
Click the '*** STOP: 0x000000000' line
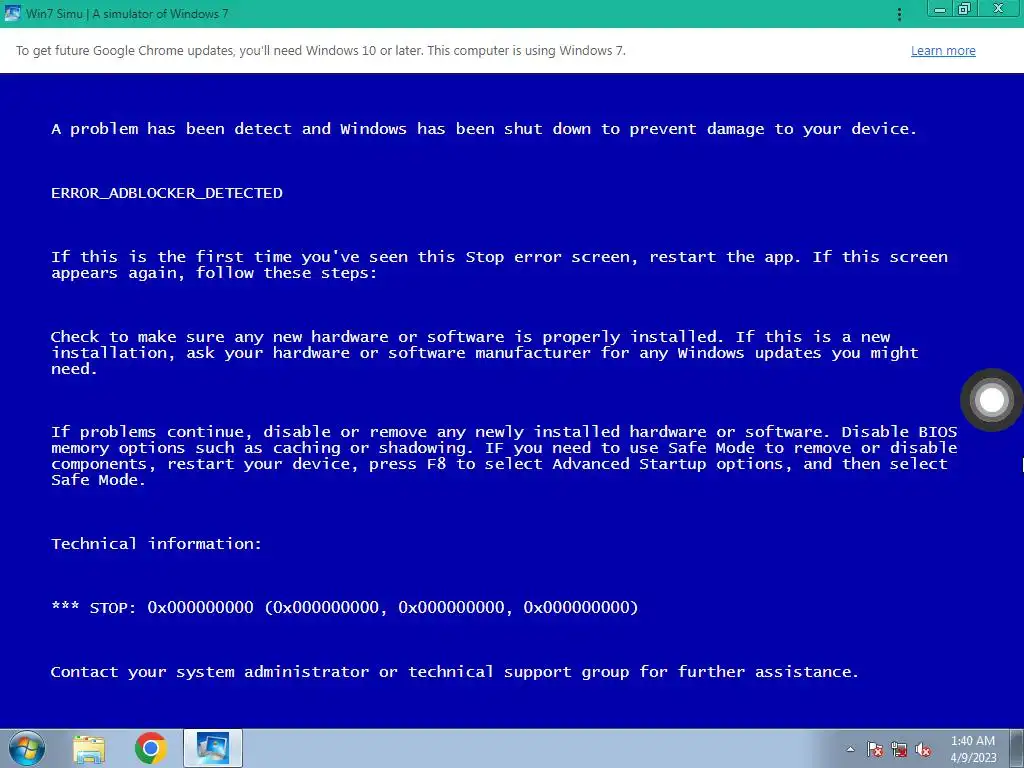click(x=344, y=607)
